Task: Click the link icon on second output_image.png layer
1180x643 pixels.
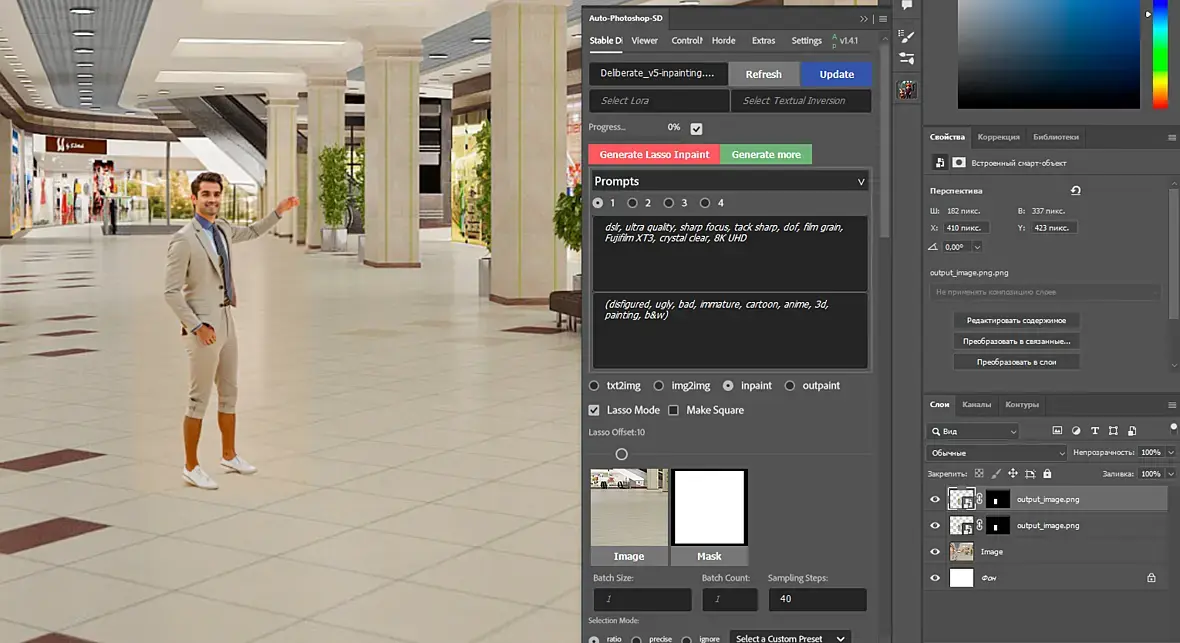Action: click(979, 526)
